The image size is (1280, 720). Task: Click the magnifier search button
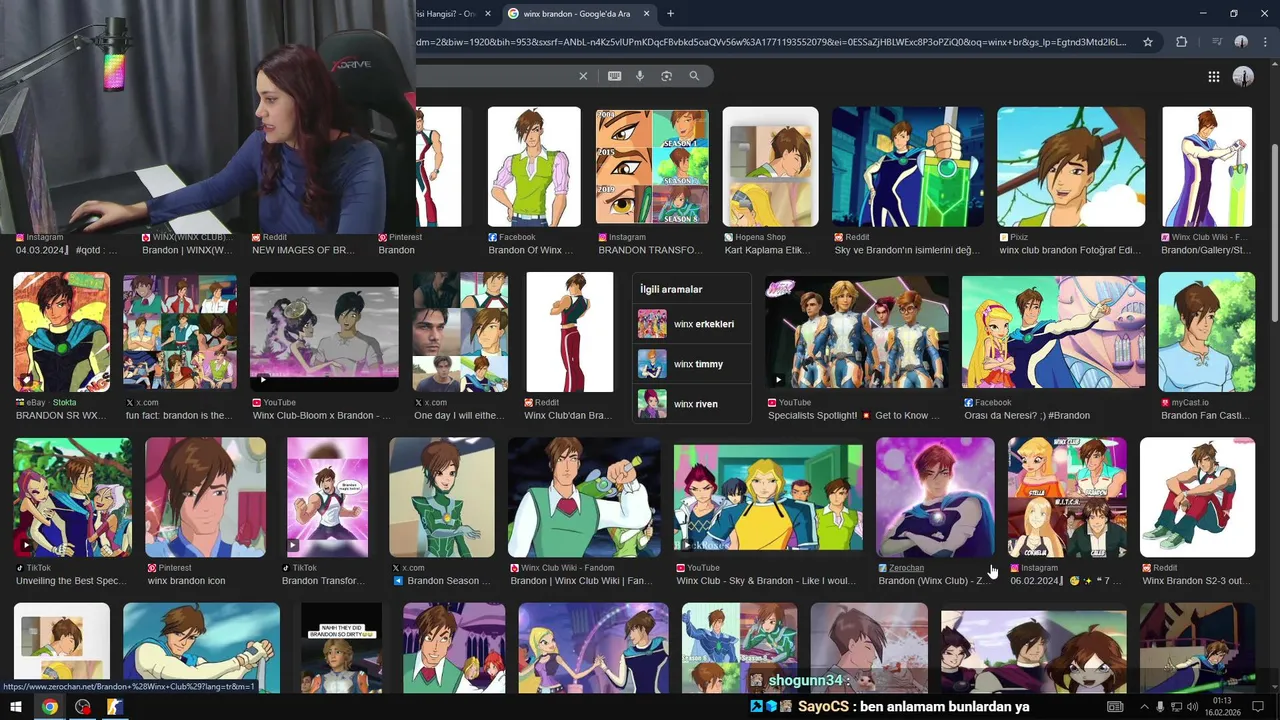click(694, 76)
